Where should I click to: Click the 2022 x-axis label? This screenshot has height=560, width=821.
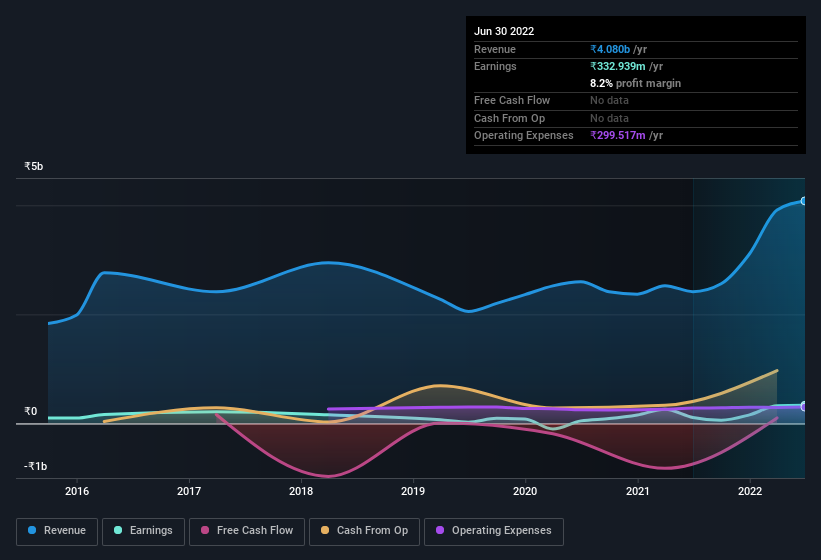[x=750, y=491]
